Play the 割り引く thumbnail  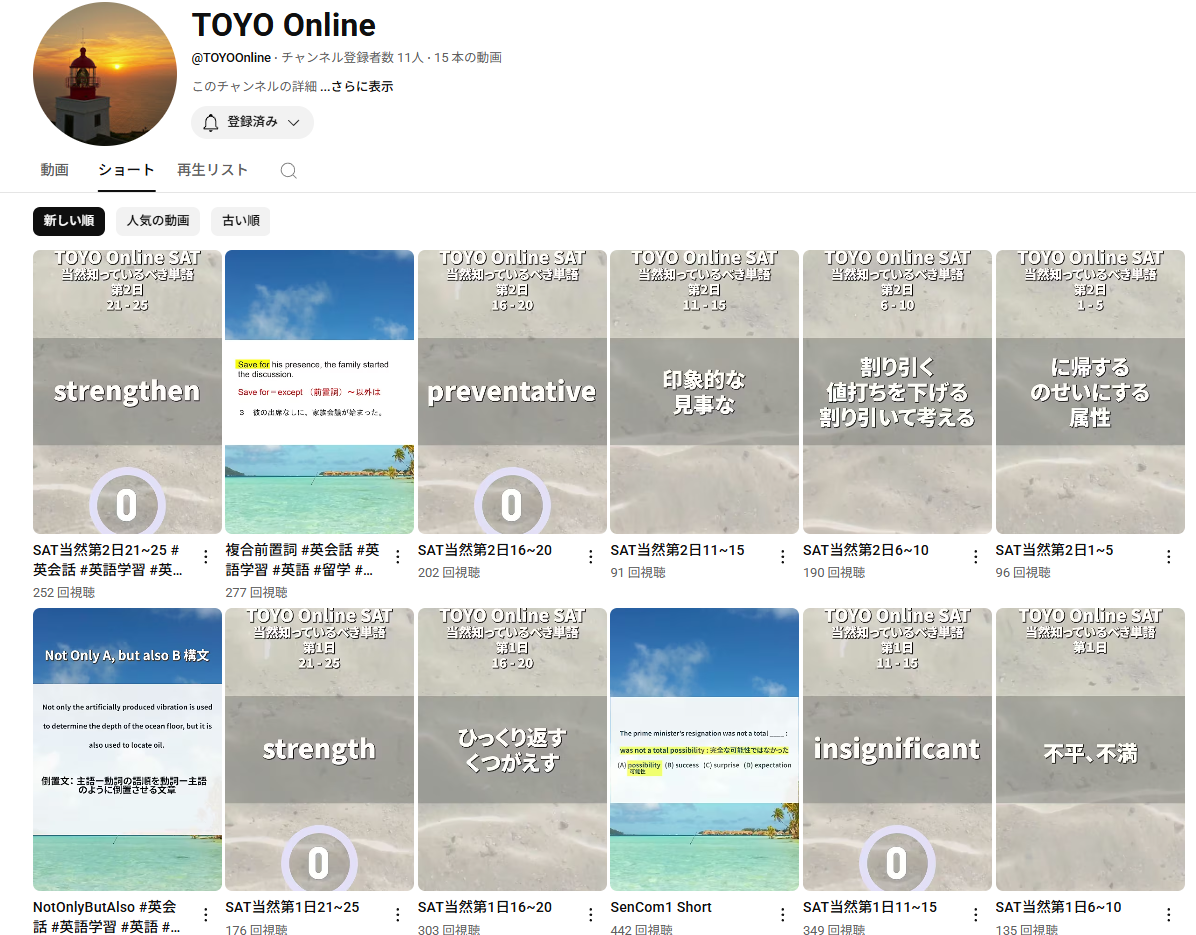pos(898,392)
